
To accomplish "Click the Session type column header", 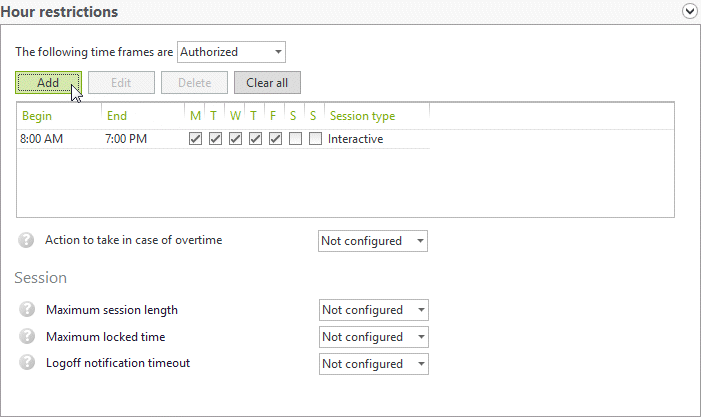I will point(362,116).
